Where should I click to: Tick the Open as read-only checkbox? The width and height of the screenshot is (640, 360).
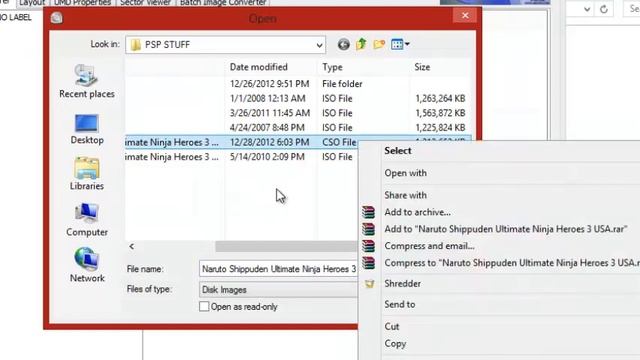point(204,307)
